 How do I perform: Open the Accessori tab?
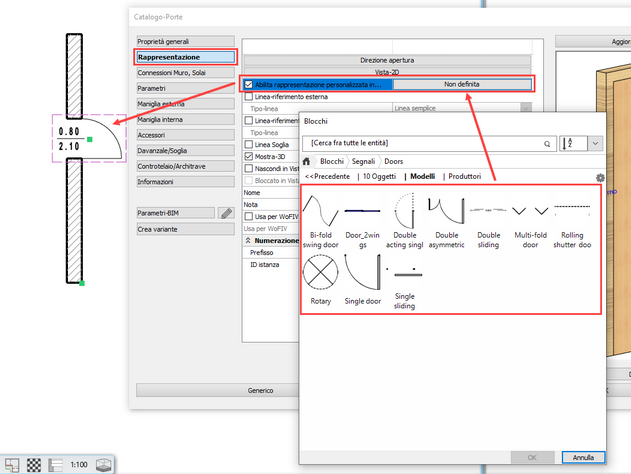coord(186,135)
